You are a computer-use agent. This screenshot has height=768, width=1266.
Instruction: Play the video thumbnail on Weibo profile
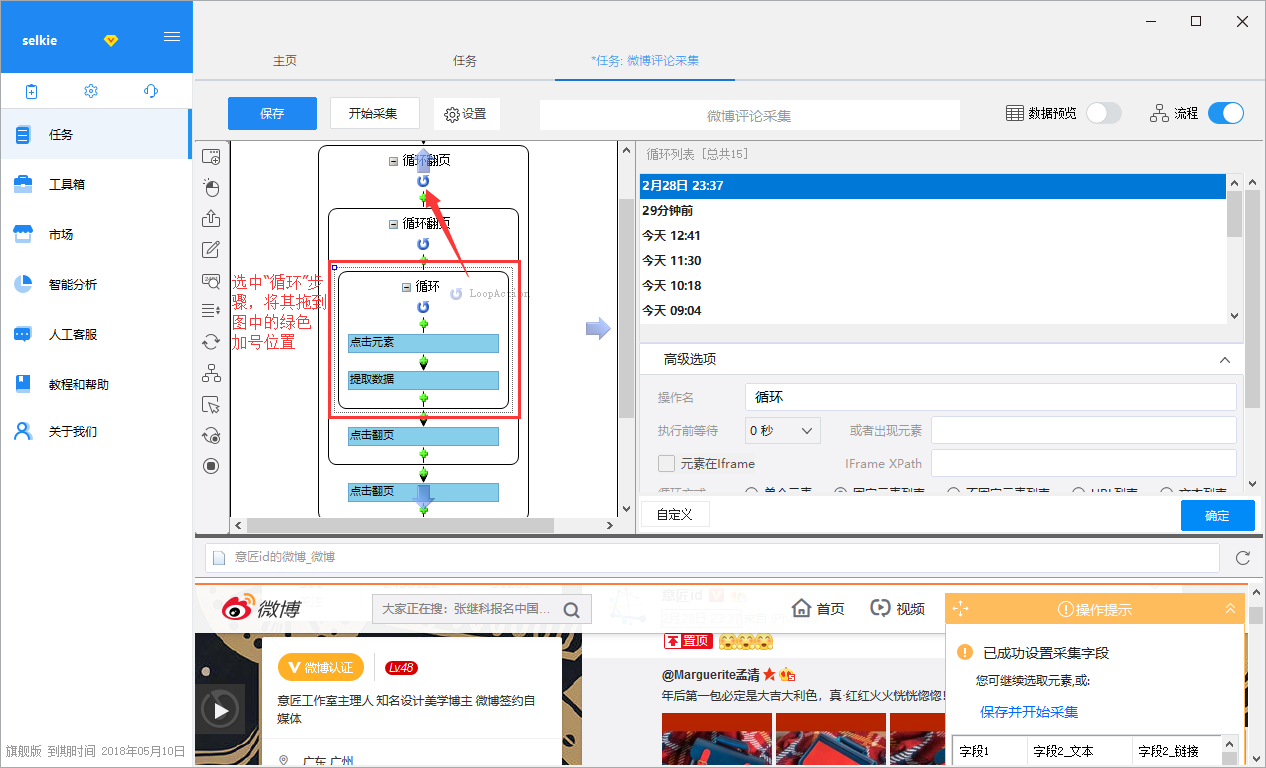220,709
